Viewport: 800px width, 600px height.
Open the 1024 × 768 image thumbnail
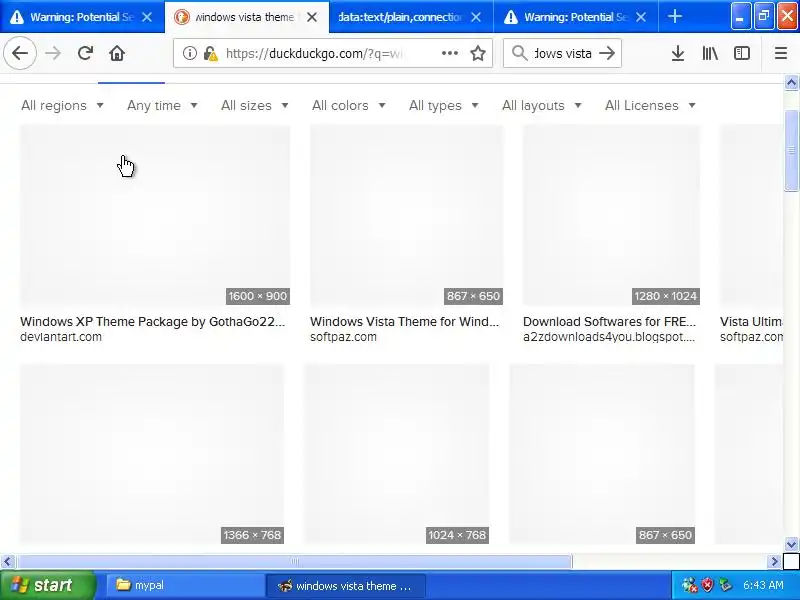point(396,454)
